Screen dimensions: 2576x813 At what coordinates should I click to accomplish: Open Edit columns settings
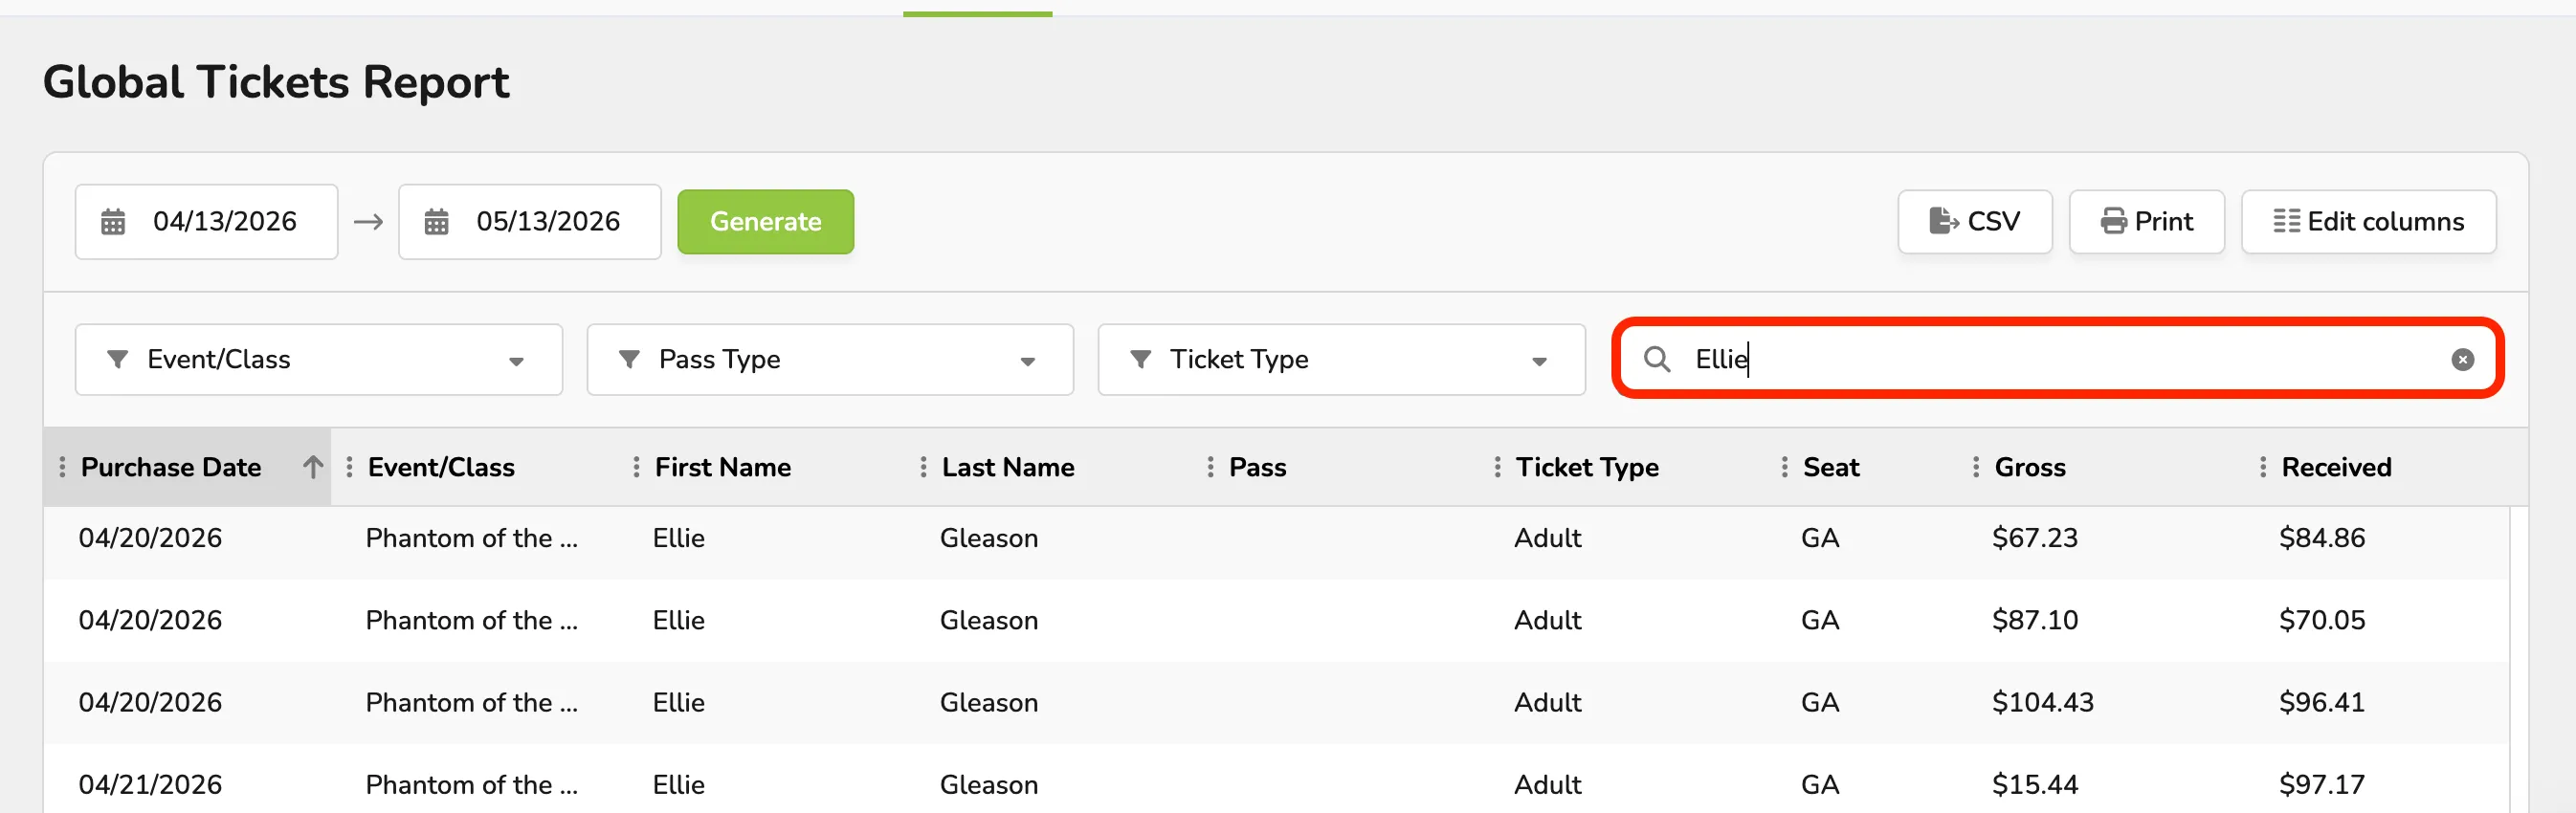pos(2368,222)
